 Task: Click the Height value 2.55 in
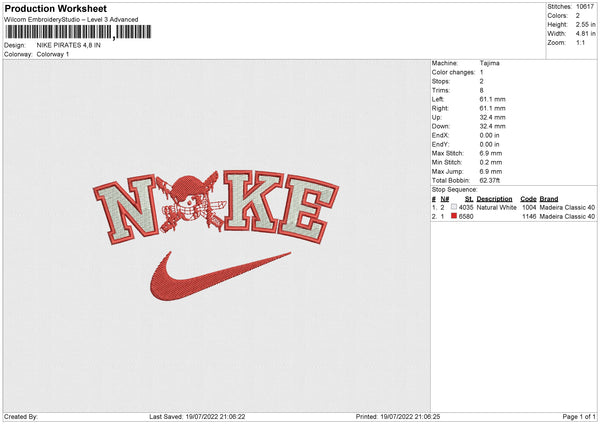coord(585,24)
